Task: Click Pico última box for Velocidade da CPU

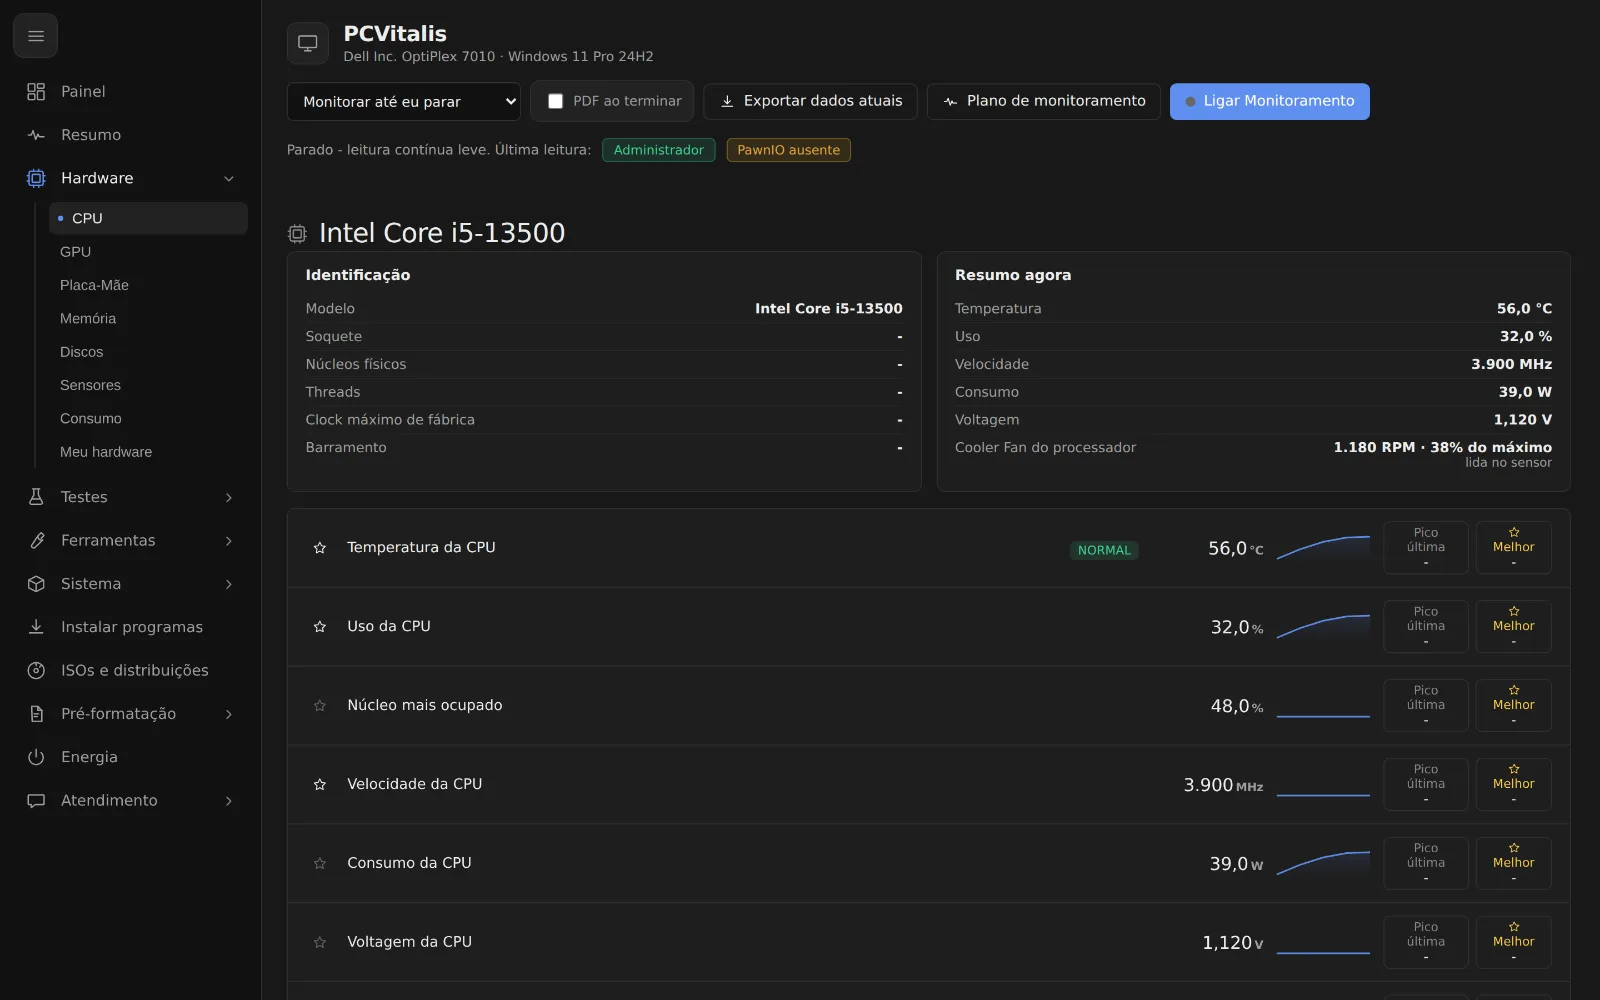Action: (1426, 785)
